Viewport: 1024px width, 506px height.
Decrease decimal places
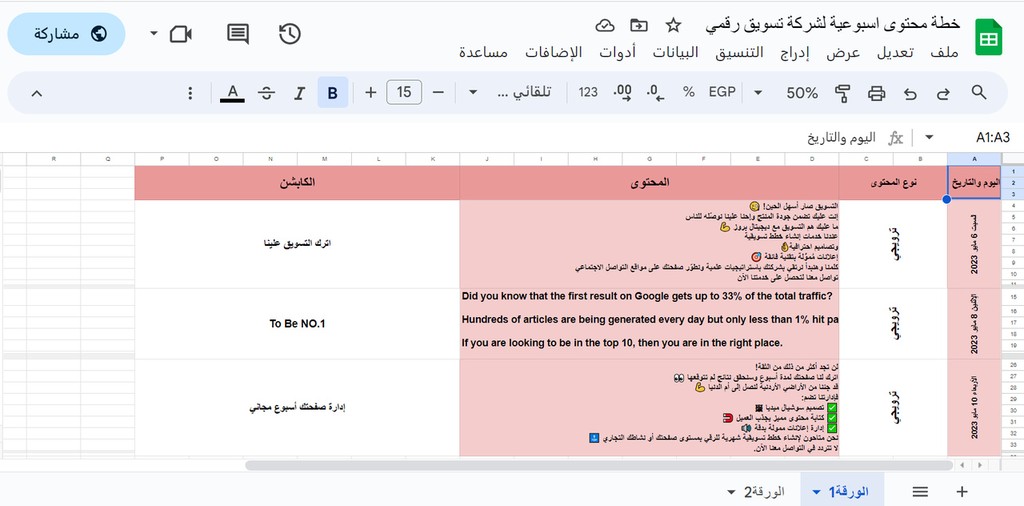(x=655, y=93)
